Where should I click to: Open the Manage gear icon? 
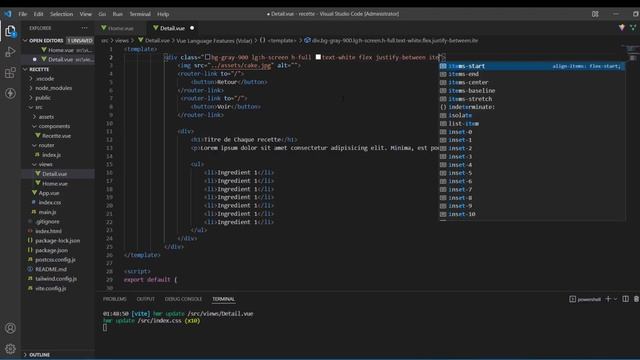[10, 349]
